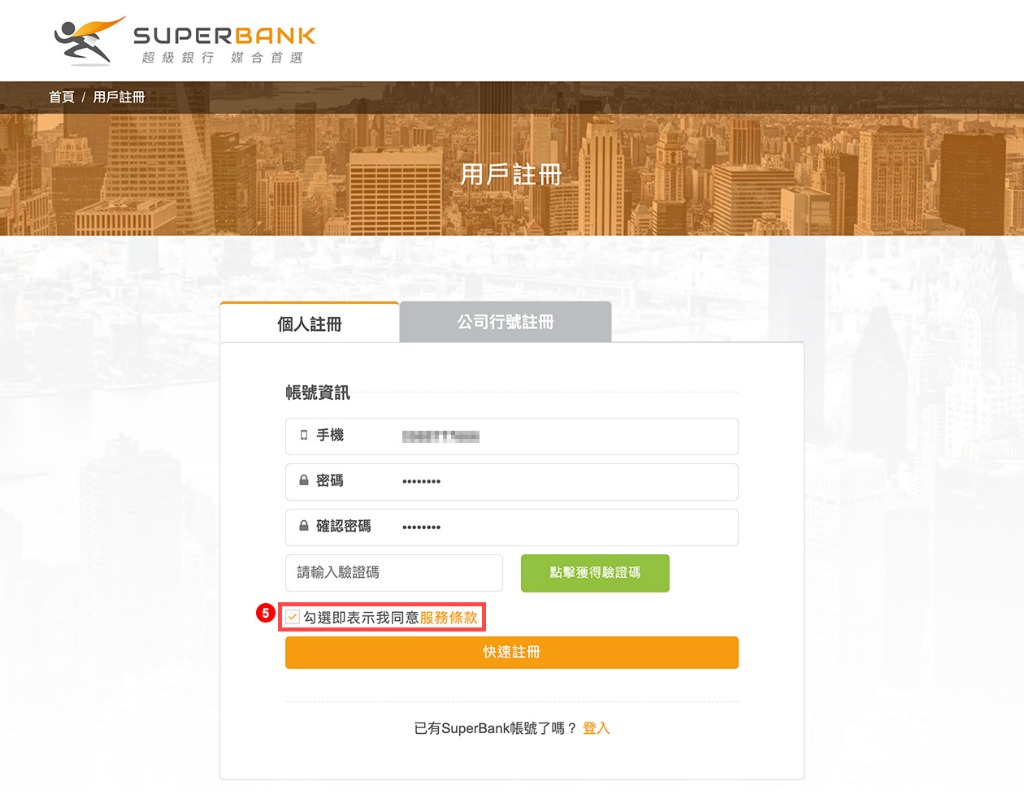Switch to the 個人註冊 tab
Screen dimensions: 1024x804
point(310,323)
